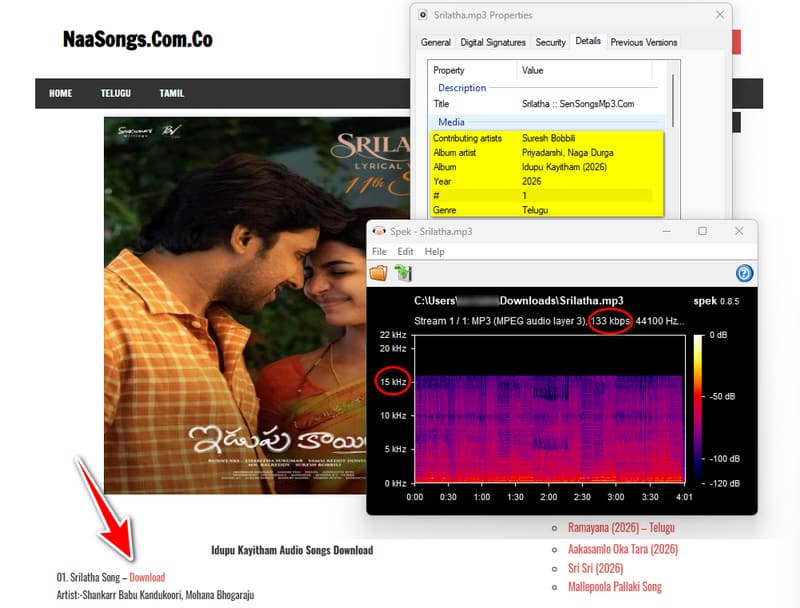800x608 pixels.
Task: Select the Genre value 'Telugu'
Action: [535, 210]
